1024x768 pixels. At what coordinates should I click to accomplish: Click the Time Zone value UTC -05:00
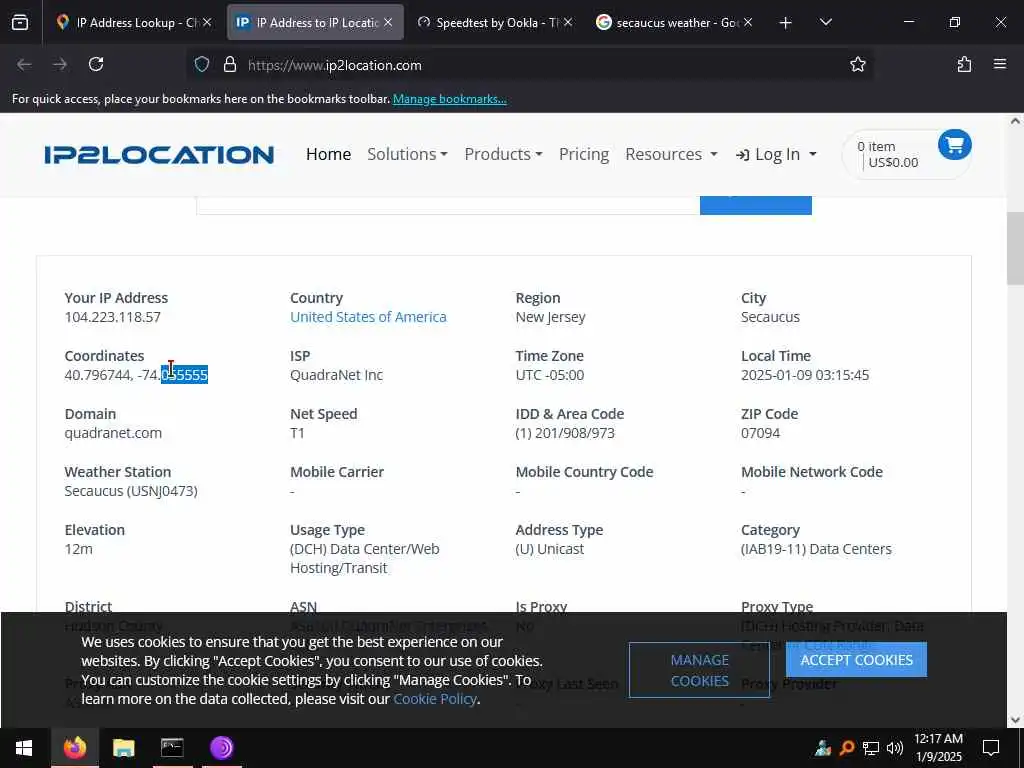pyautogui.click(x=549, y=376)
